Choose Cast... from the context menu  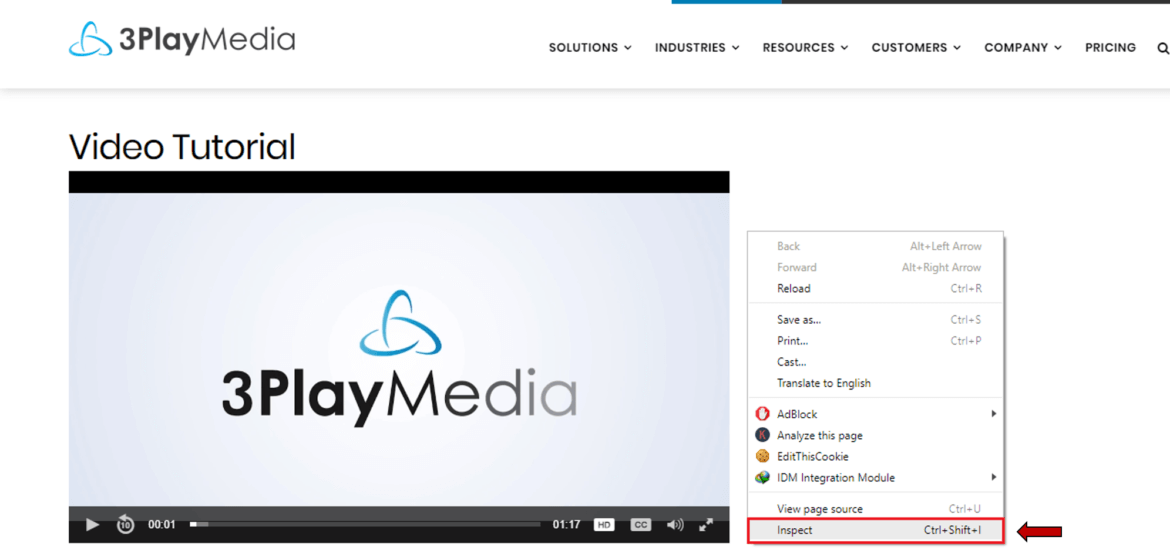876,362
